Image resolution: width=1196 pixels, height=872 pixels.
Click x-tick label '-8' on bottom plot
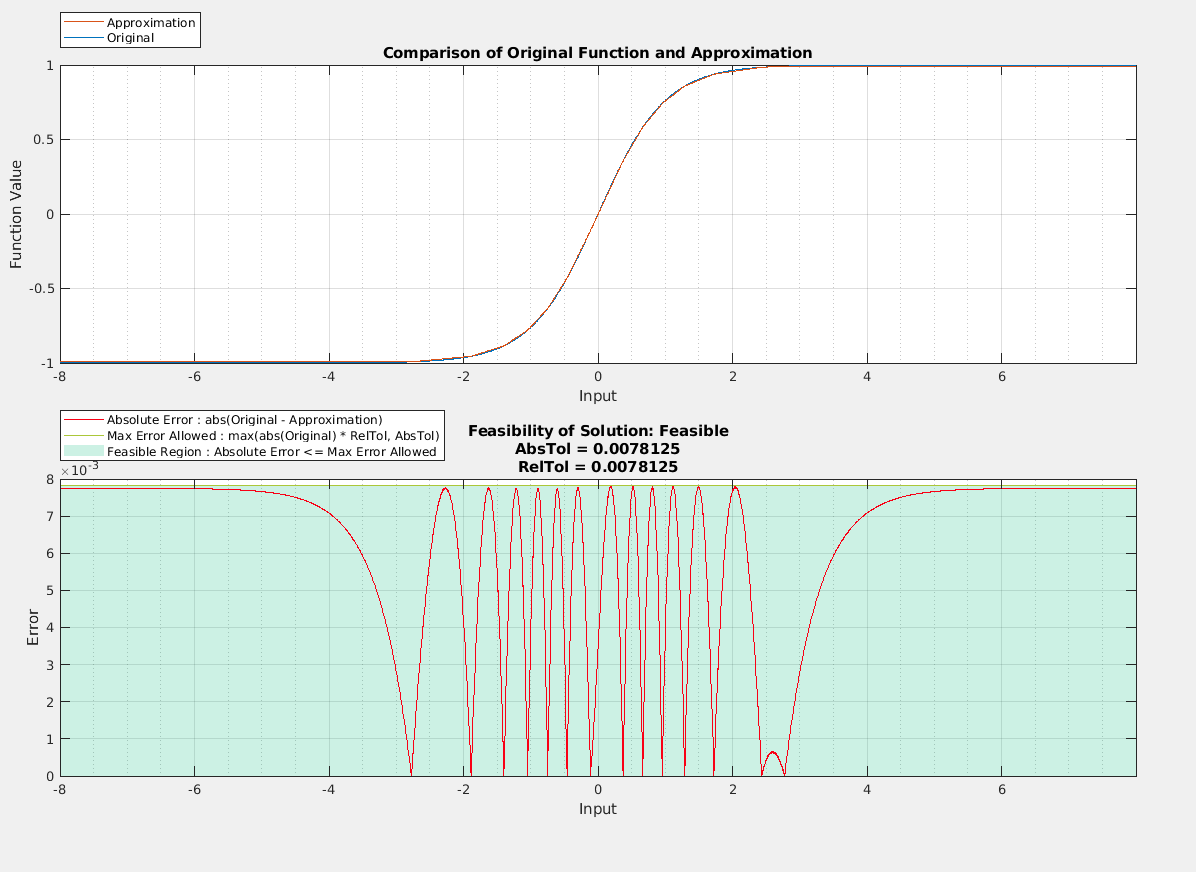(60, 790)
